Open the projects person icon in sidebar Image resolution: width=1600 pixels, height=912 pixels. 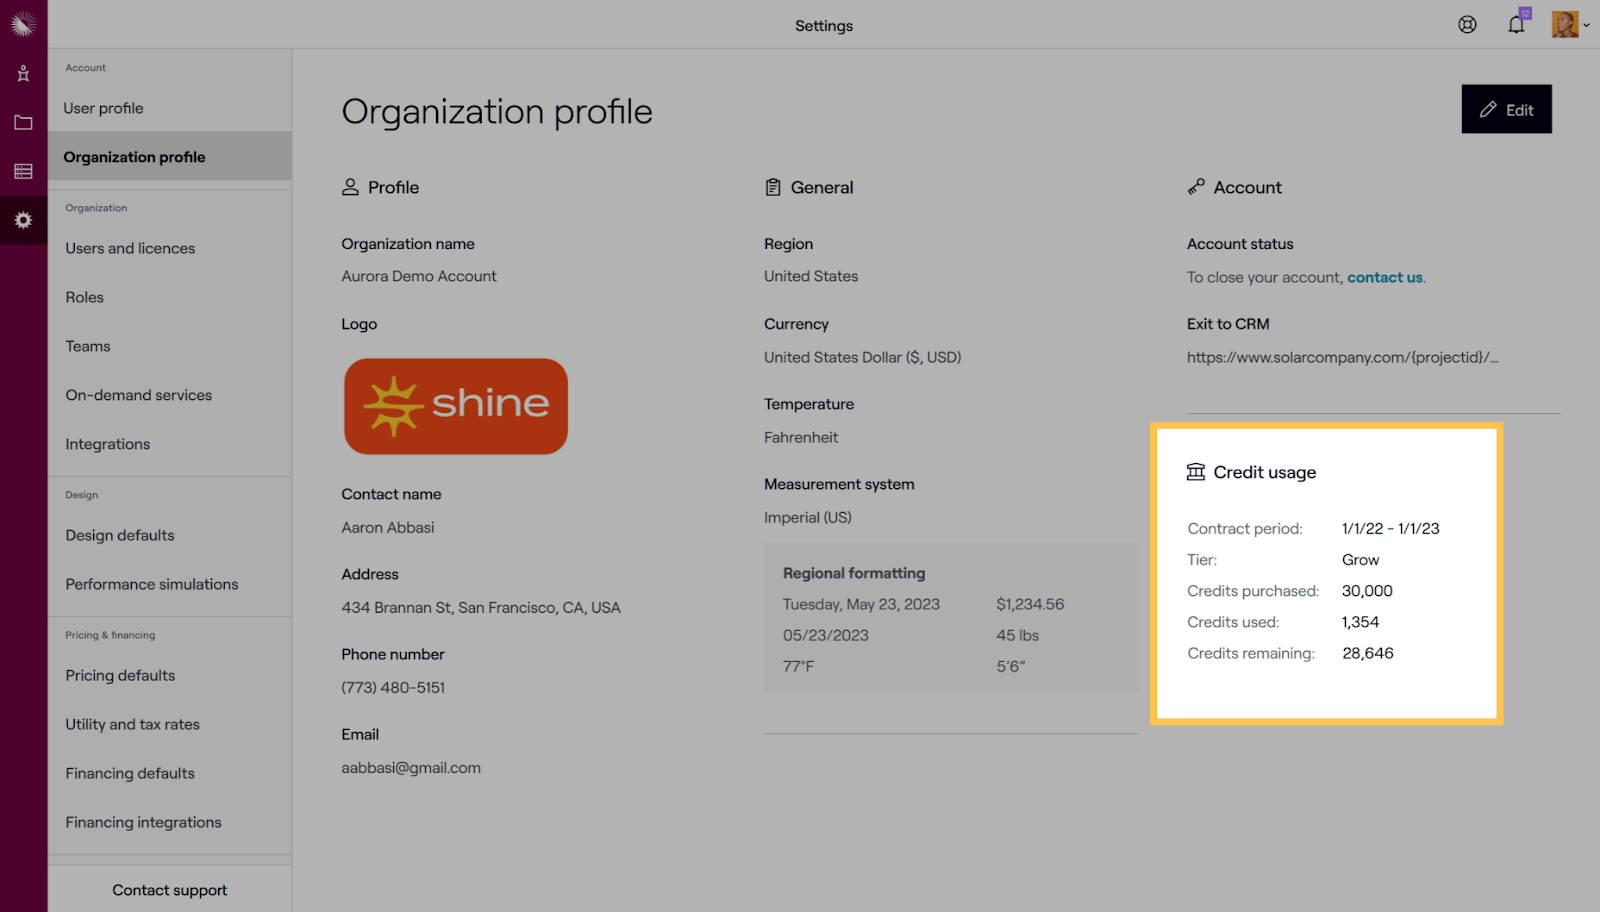(23, 74)
